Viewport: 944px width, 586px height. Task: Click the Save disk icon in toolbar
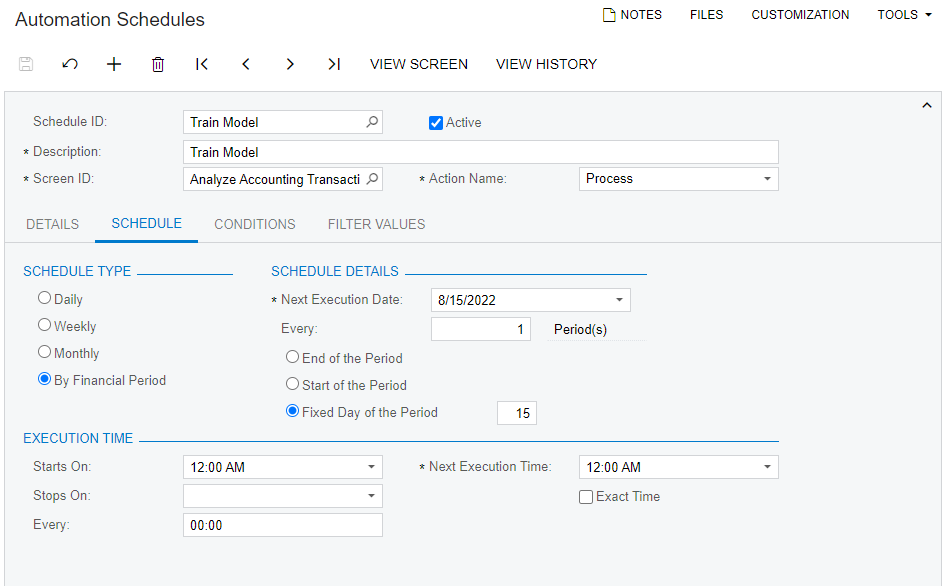pyautogui.click(x=26, y=64)
